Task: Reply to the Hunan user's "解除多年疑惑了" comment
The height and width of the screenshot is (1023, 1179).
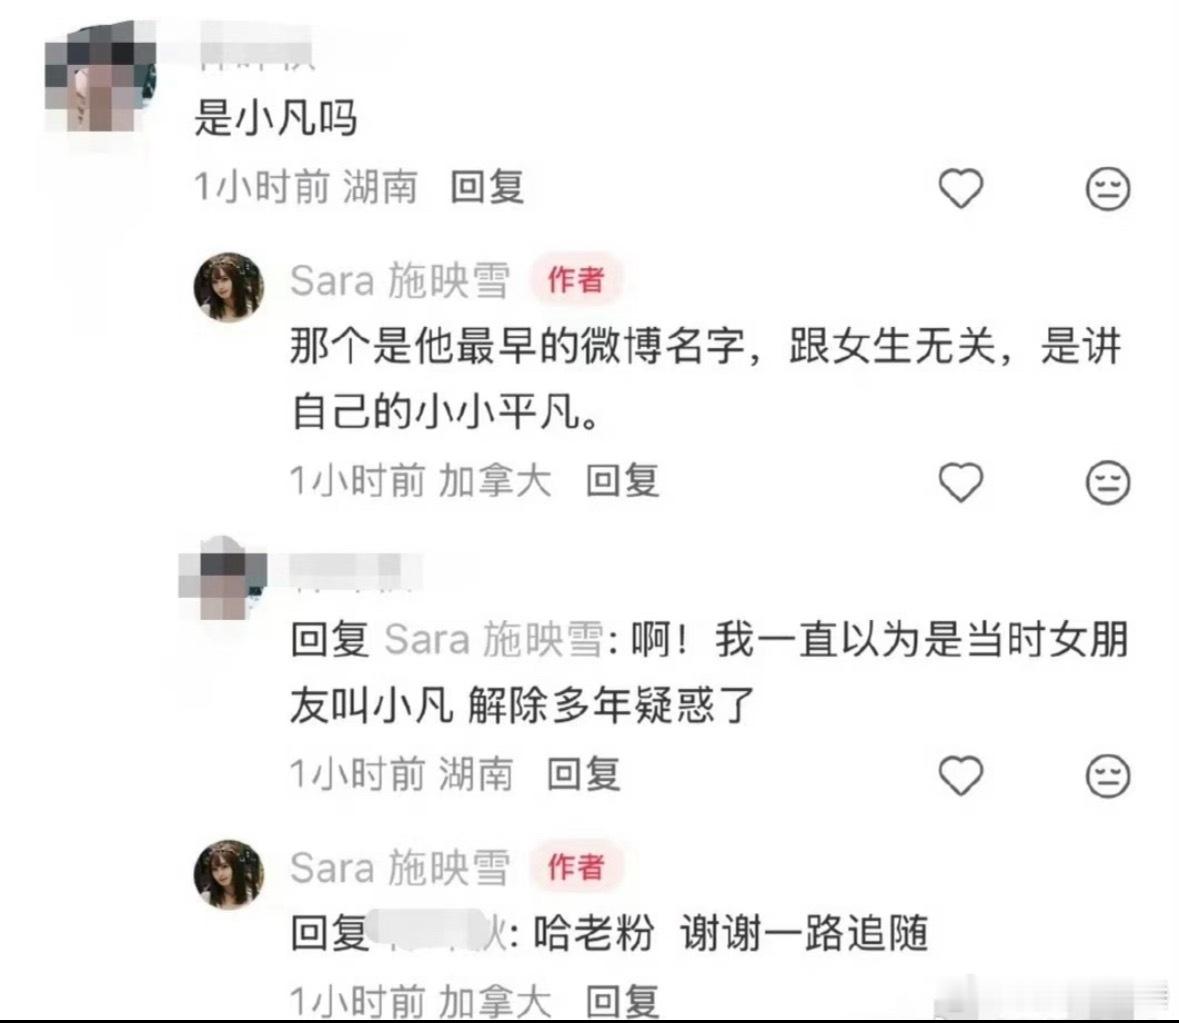Action: tap(583, 774)
